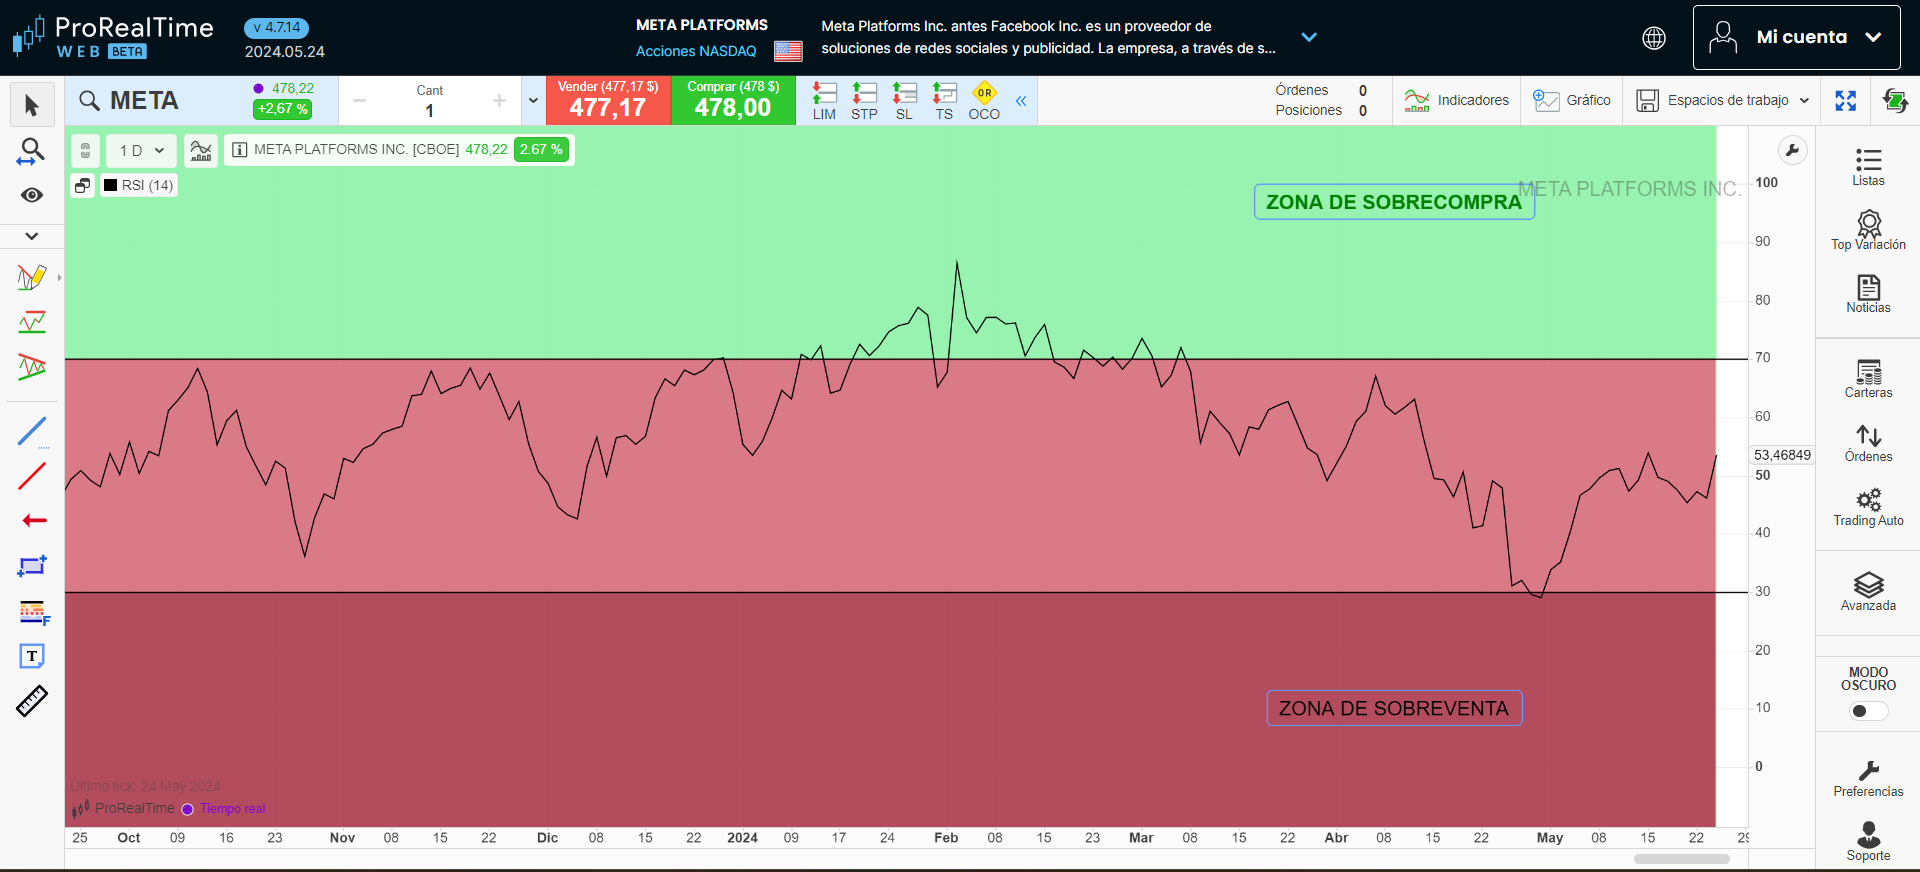Click the Vender sell button
Viewport: 1920px width, 872px height.
608,100
